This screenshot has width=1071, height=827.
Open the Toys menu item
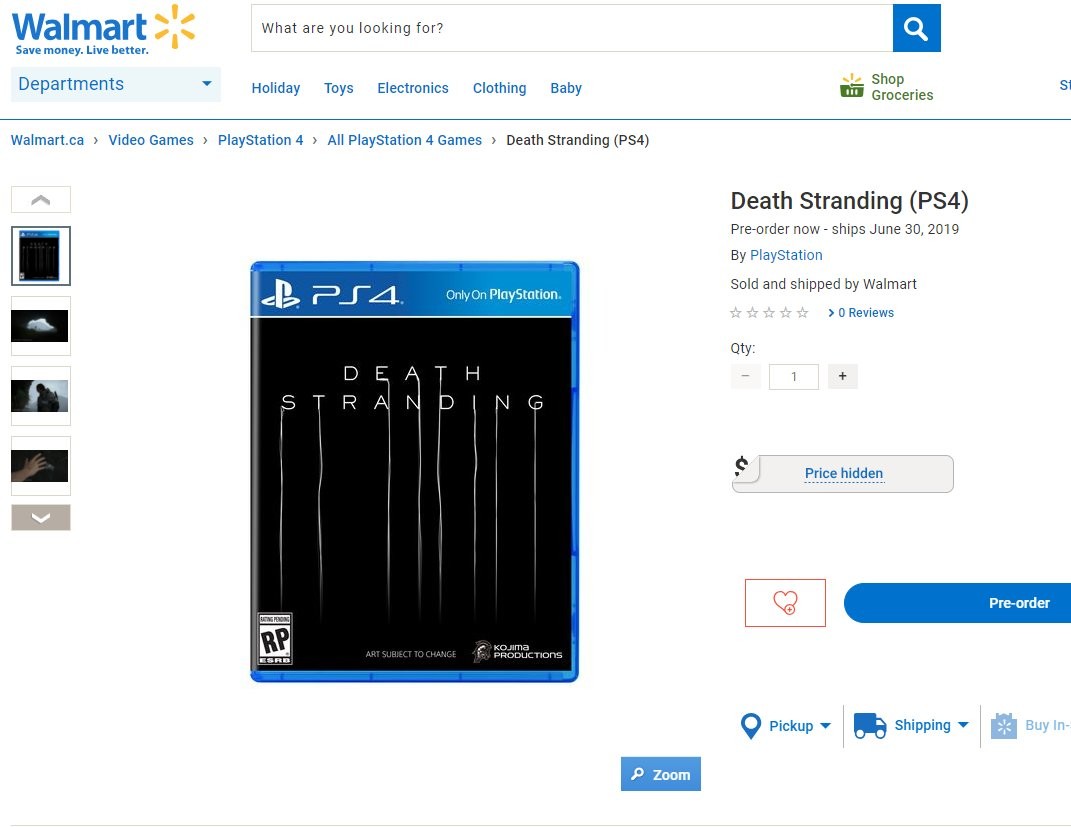[338, 88]
